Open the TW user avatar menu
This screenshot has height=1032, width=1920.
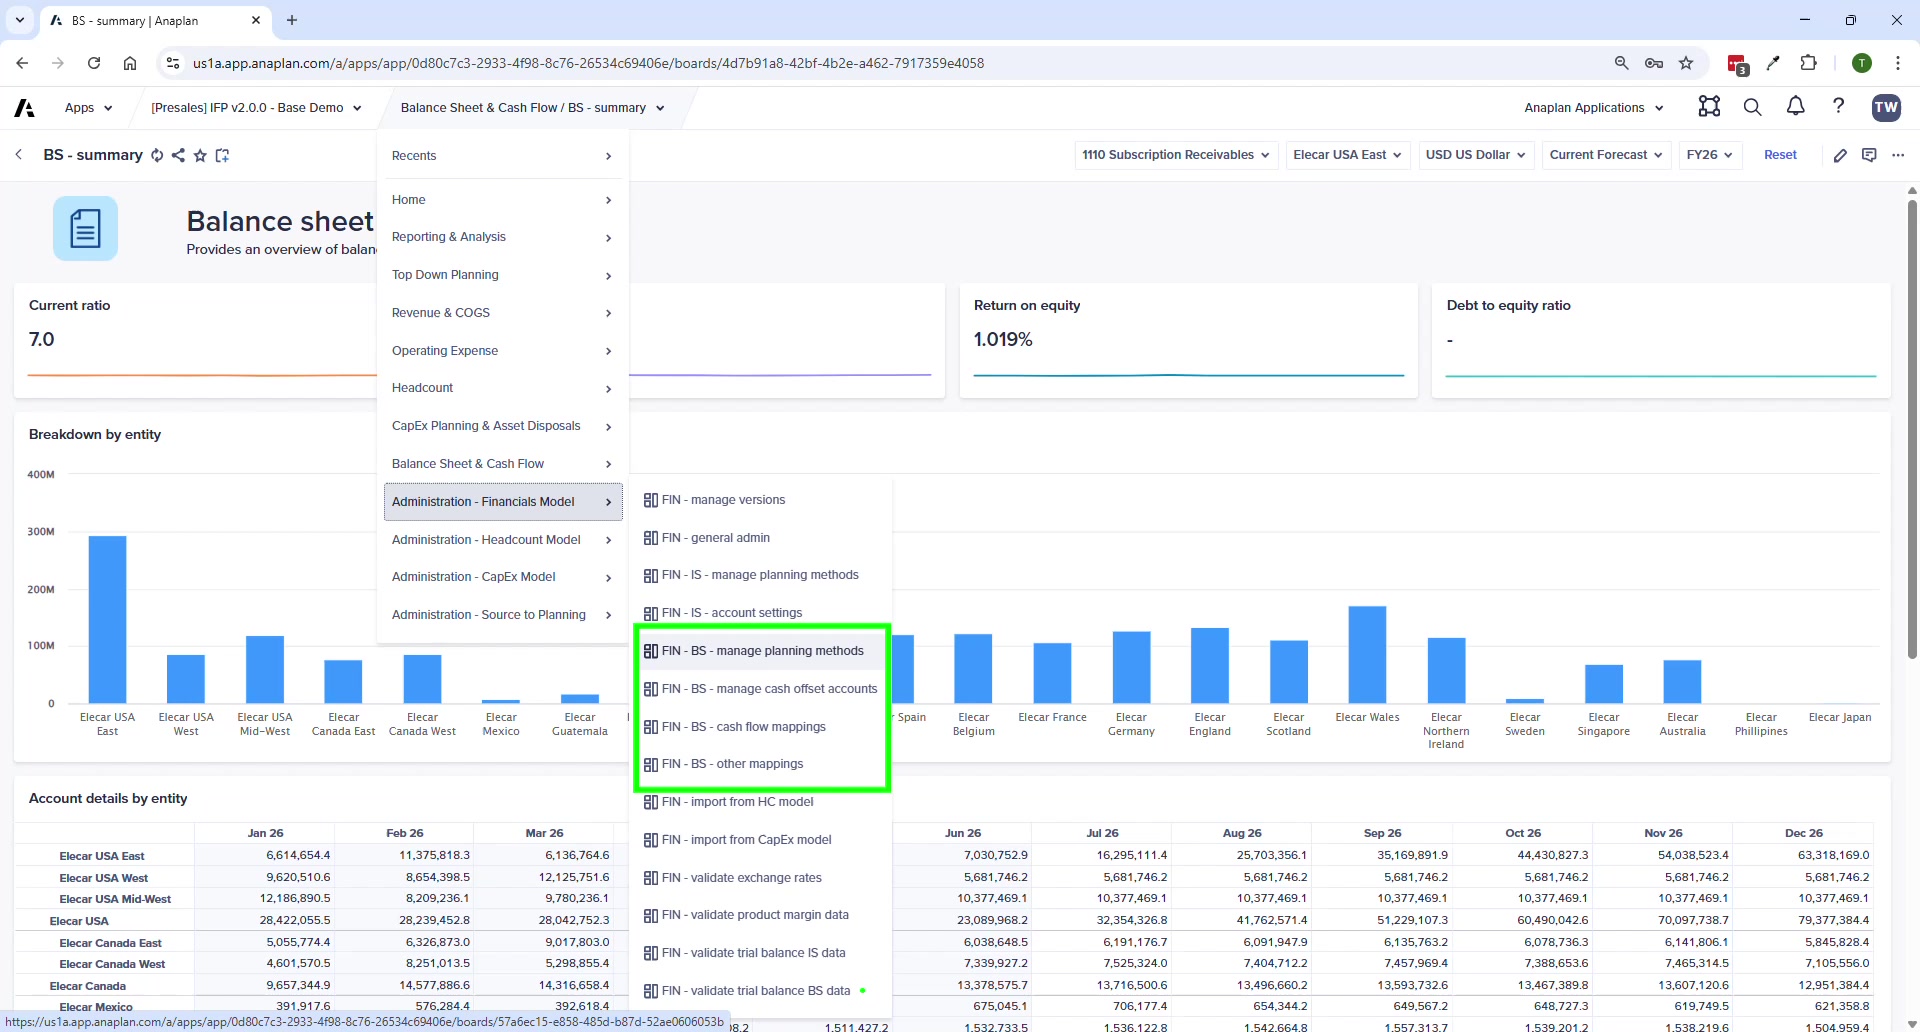[x=1887, y=107]
